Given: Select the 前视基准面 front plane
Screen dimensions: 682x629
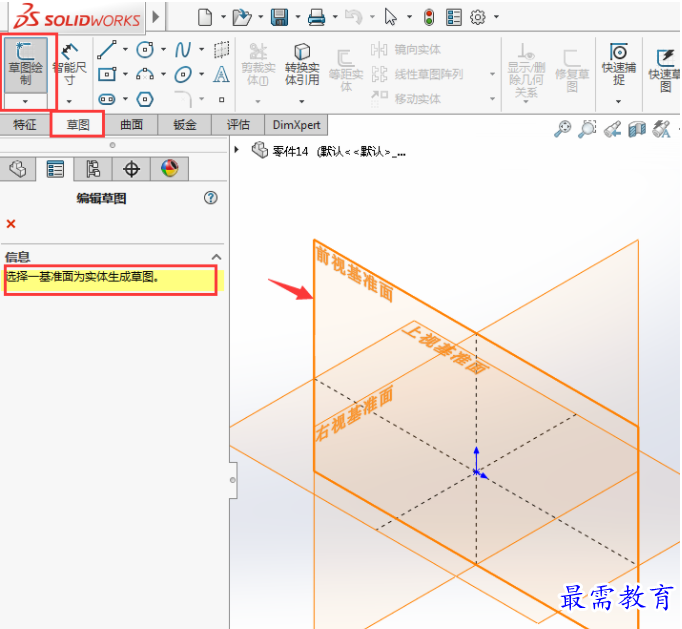Looking at the screenshot, I should [x=354, y=274].
